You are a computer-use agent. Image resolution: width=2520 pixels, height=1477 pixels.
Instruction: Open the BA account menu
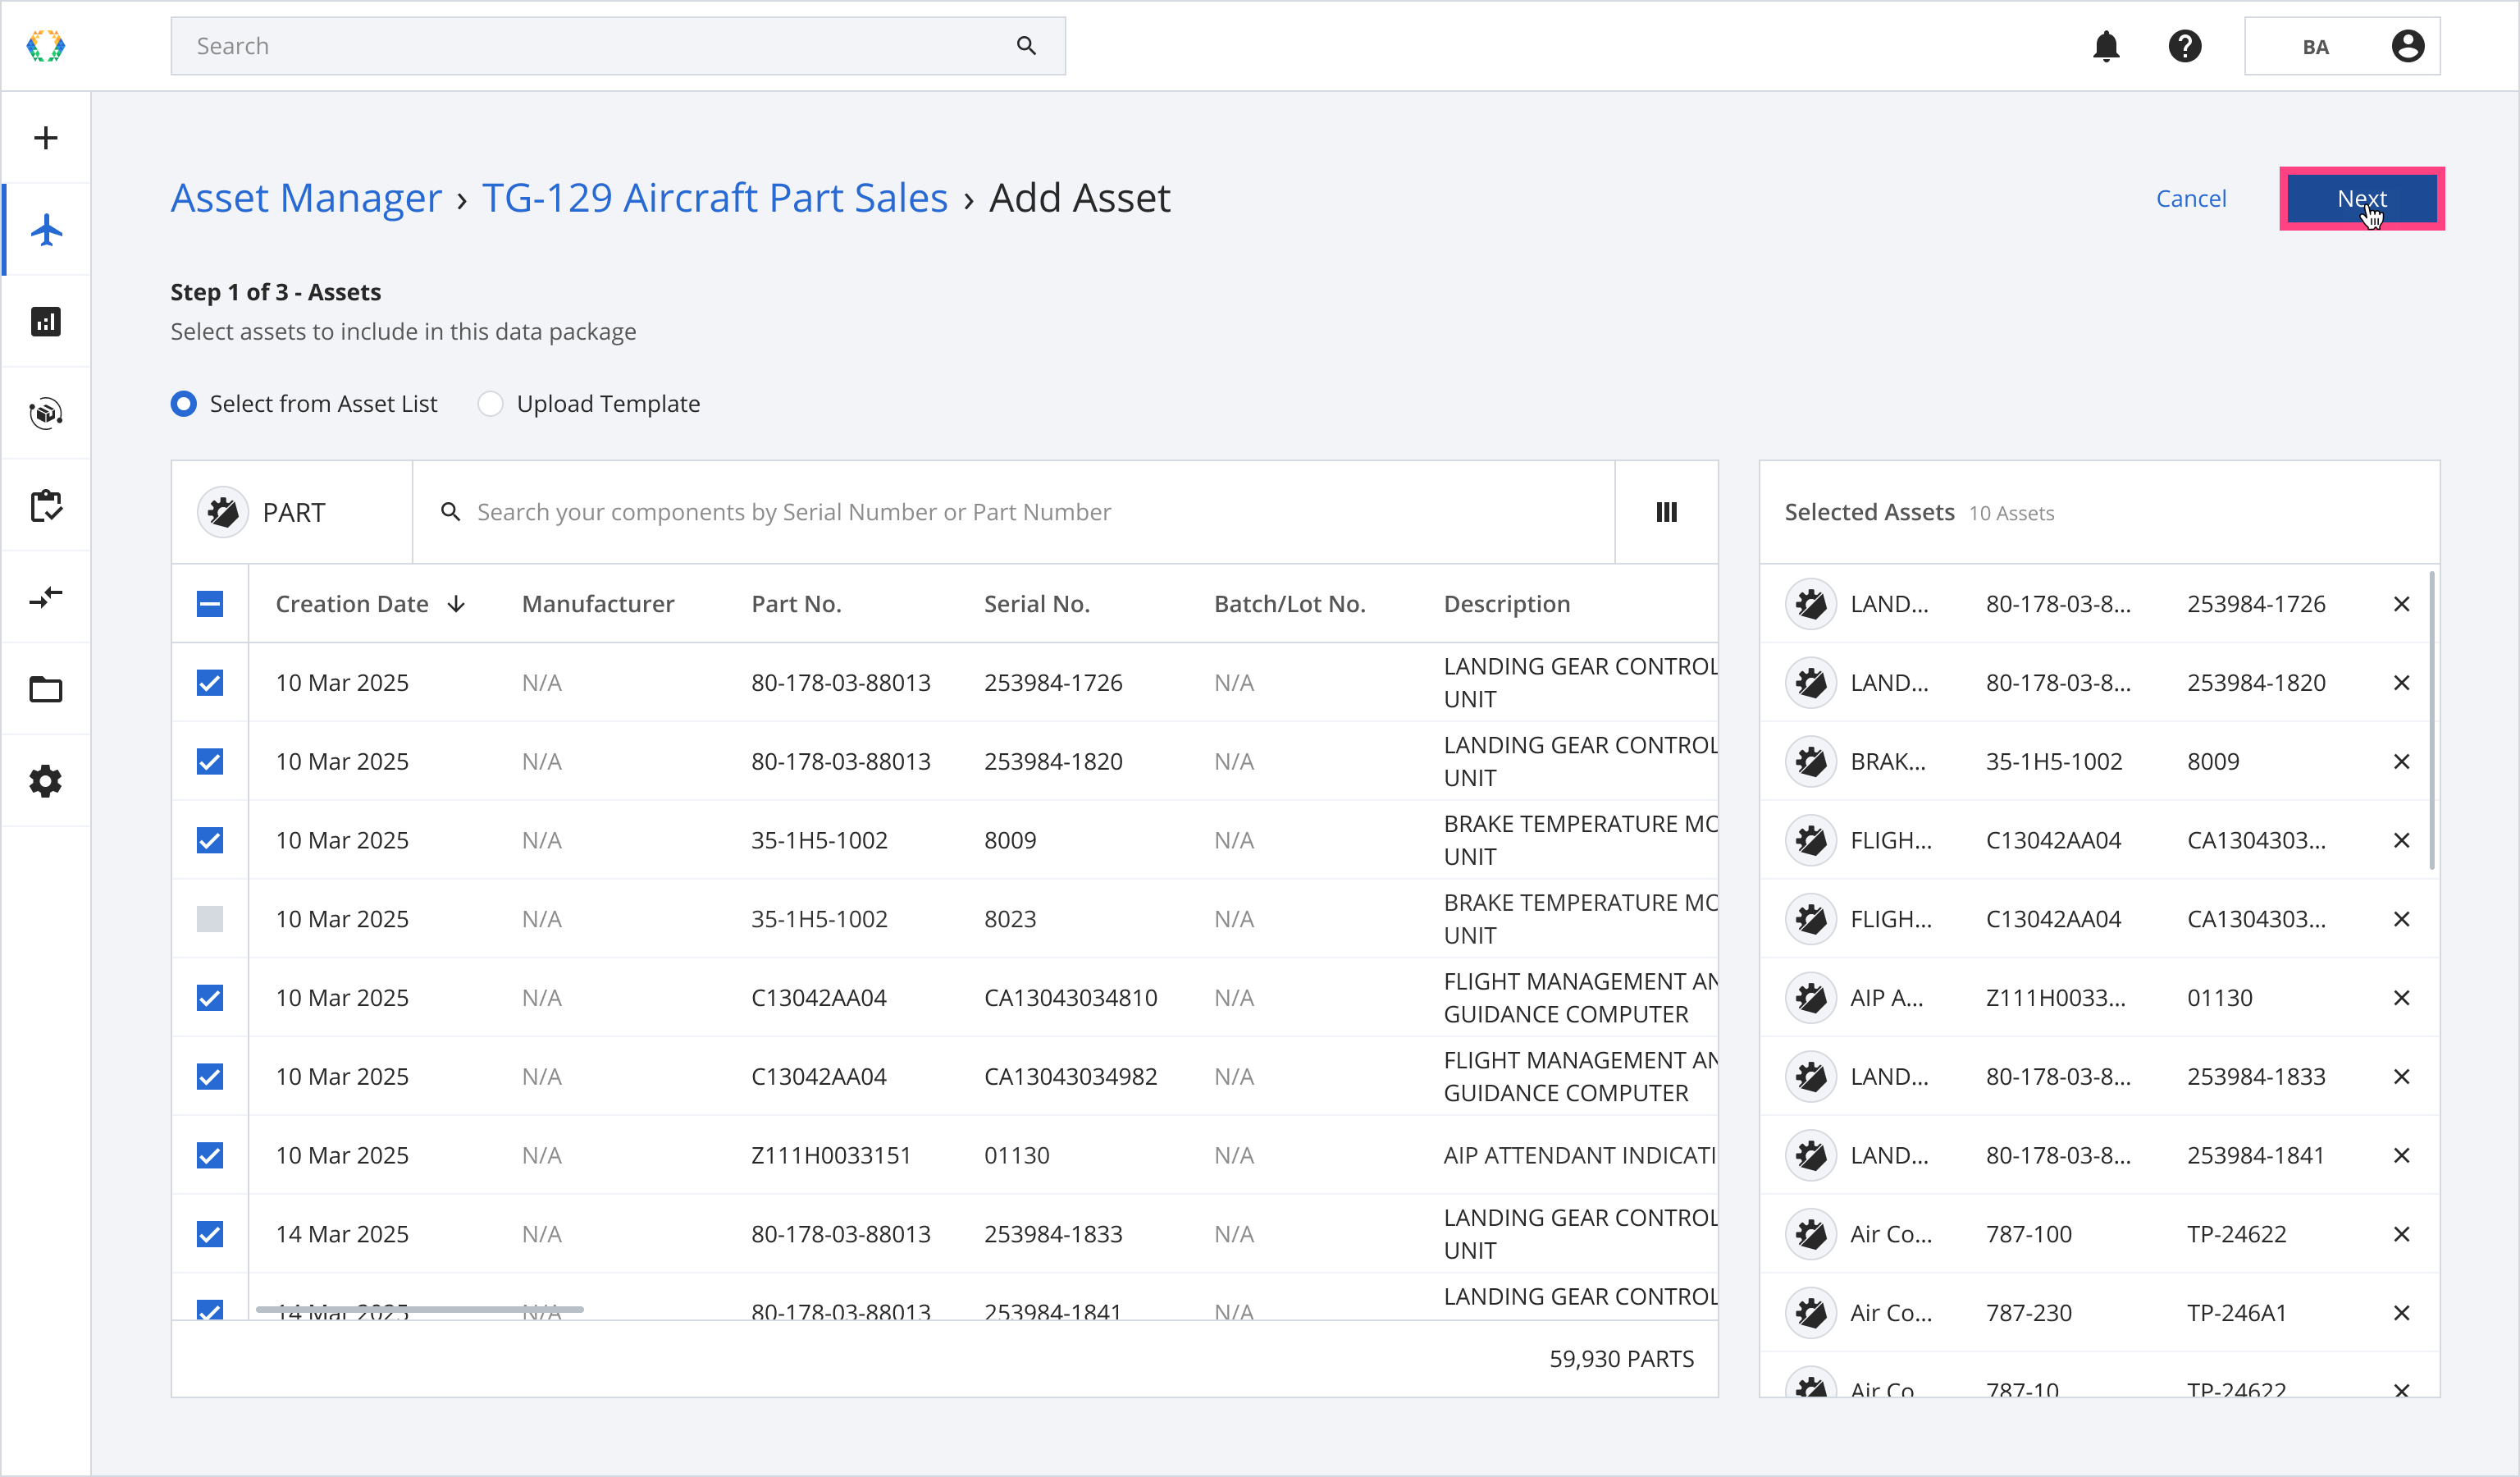tap(2341, 46)
